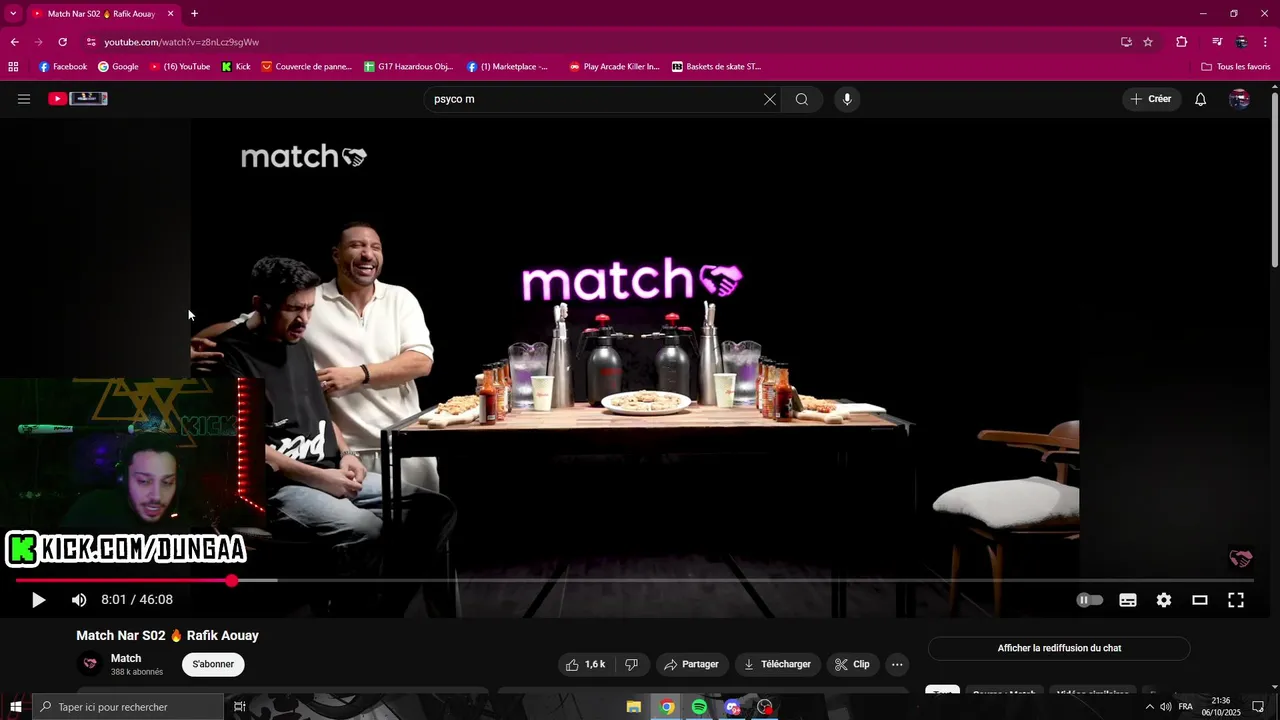Bookmark this page with the star icon

point(1148,42)
